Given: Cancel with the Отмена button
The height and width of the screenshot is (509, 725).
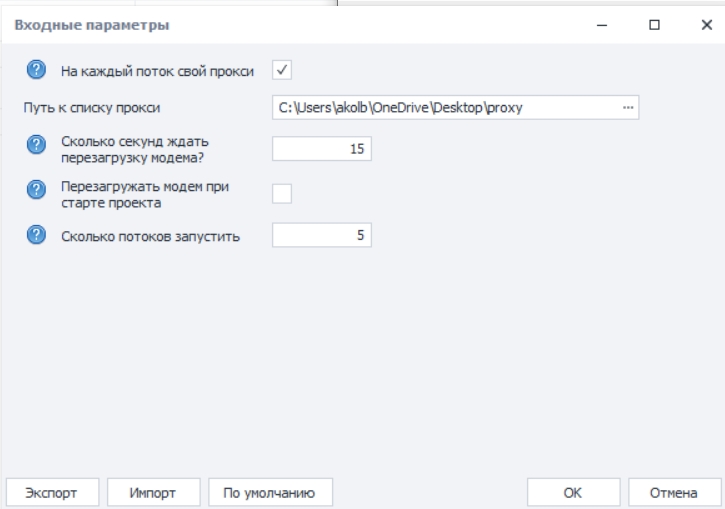Looking at the screenshot, I should tap(675, 491).
